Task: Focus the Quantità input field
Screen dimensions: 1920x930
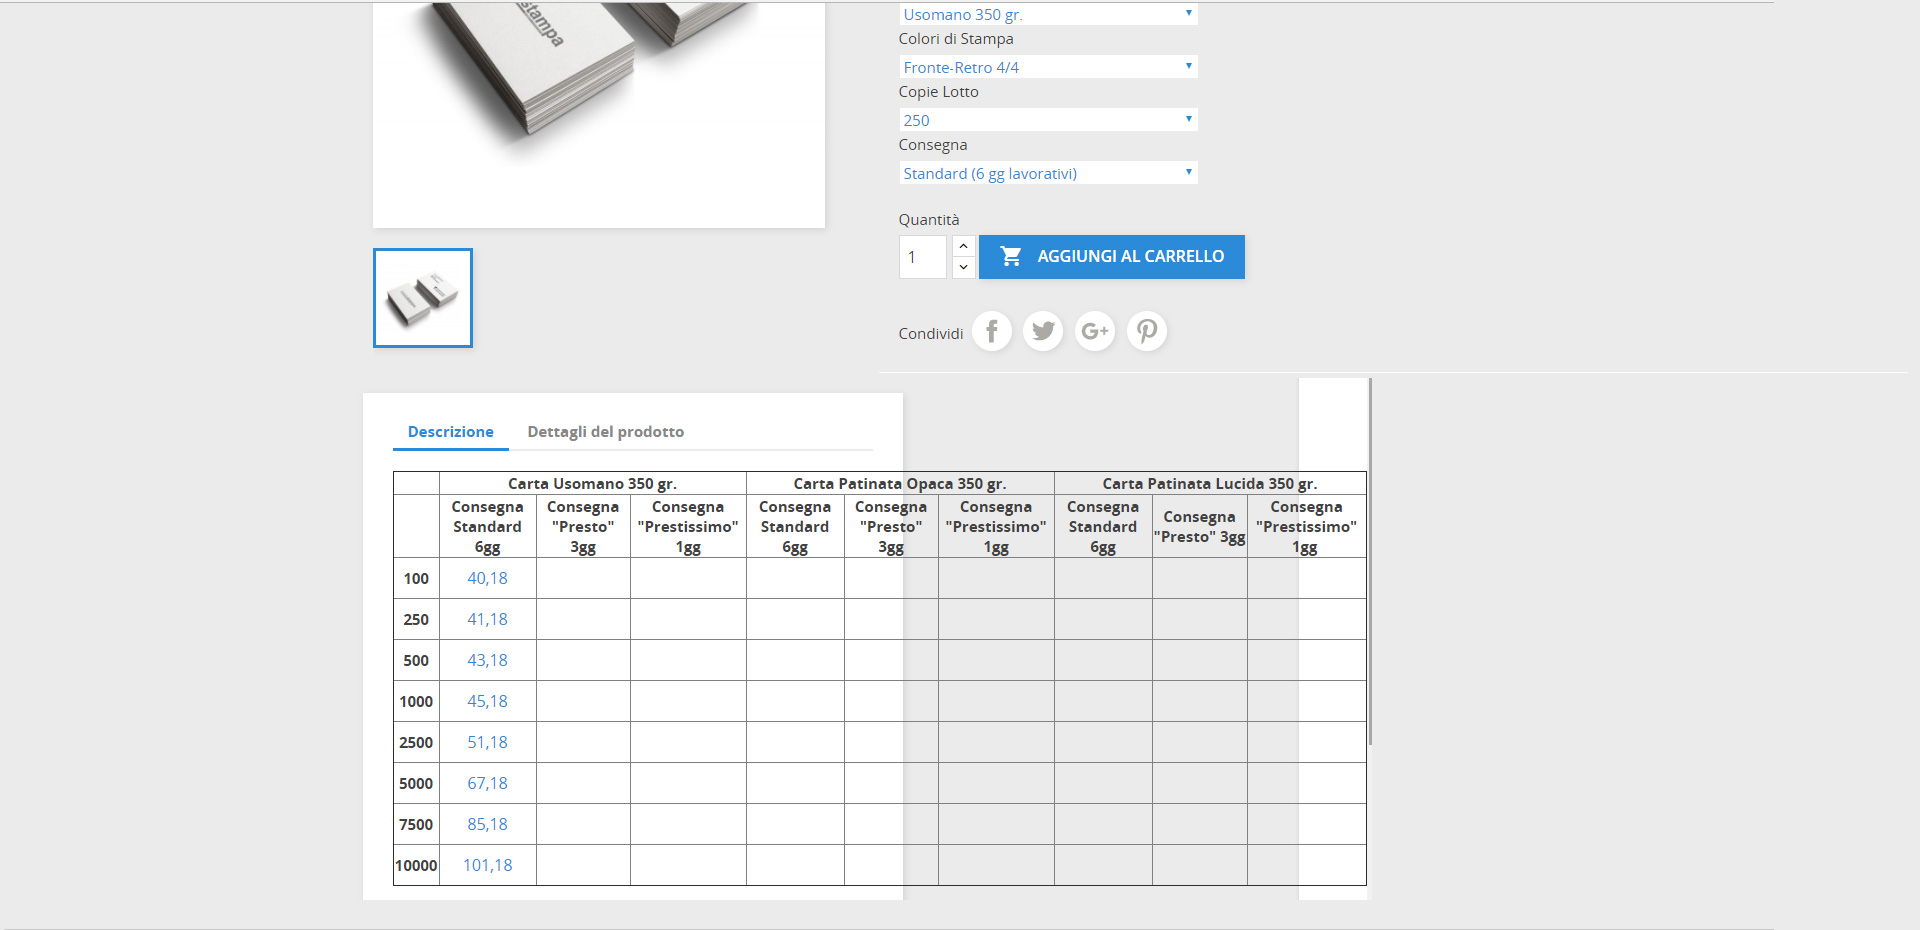Action: point(922,257)
